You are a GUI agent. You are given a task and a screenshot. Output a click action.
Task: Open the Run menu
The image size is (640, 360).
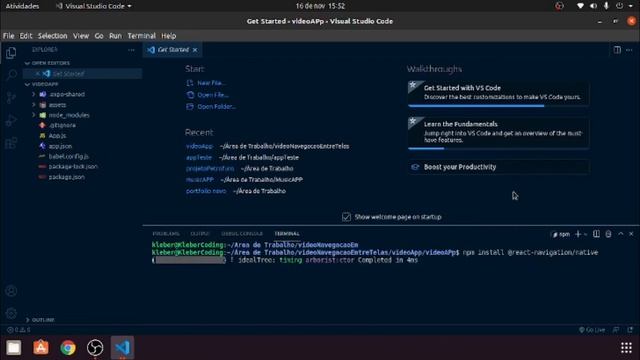115,36
